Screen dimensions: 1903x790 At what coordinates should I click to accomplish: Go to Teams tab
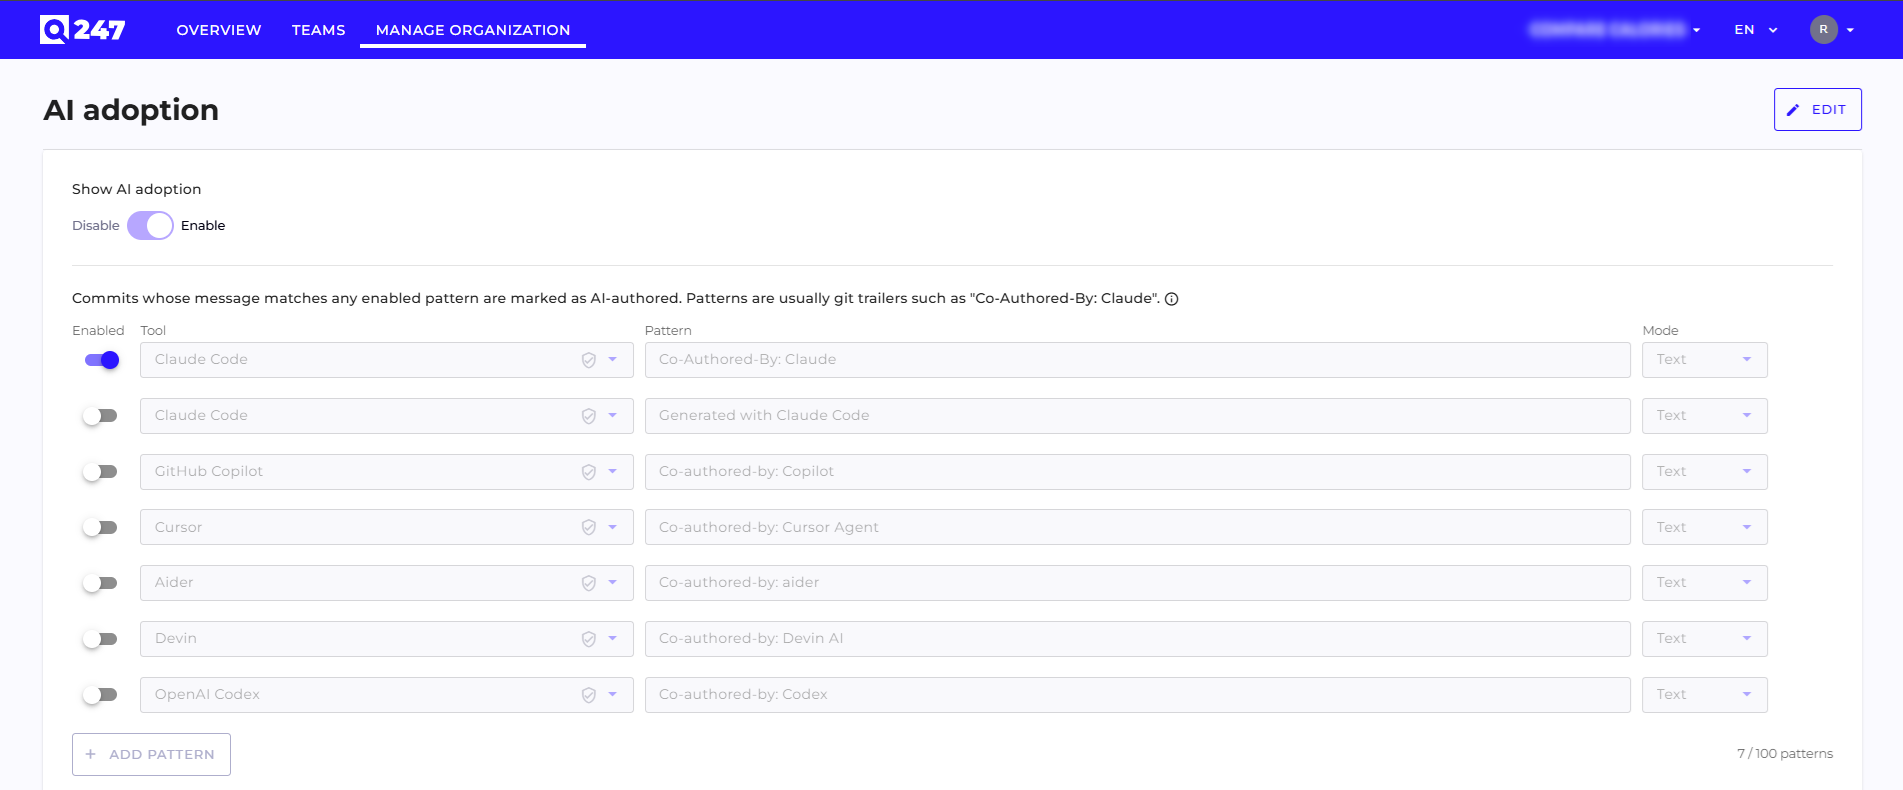pyautogui.click(x=319, y=30)
